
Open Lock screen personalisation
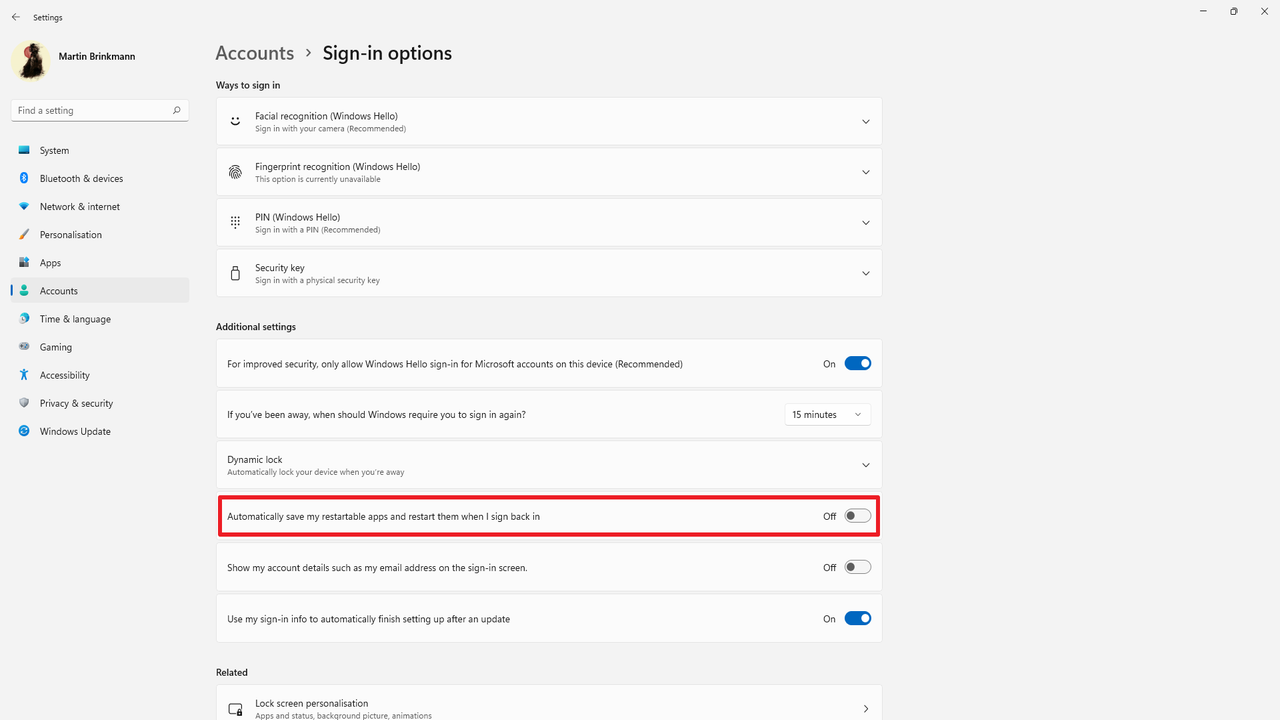[548, 707]
